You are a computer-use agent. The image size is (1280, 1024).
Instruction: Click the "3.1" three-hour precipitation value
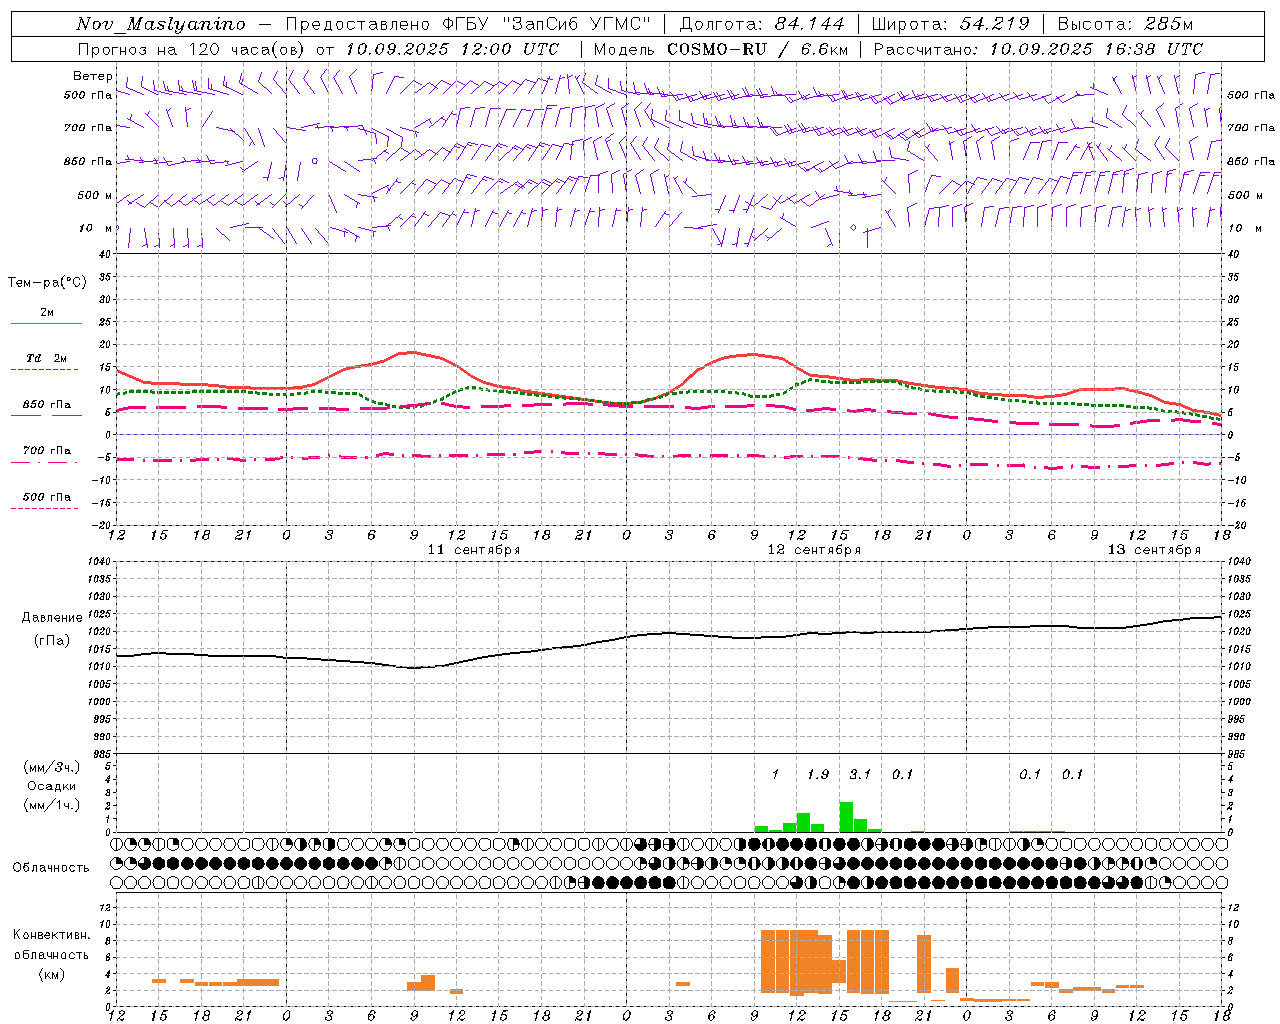click(x=860, y=774)
